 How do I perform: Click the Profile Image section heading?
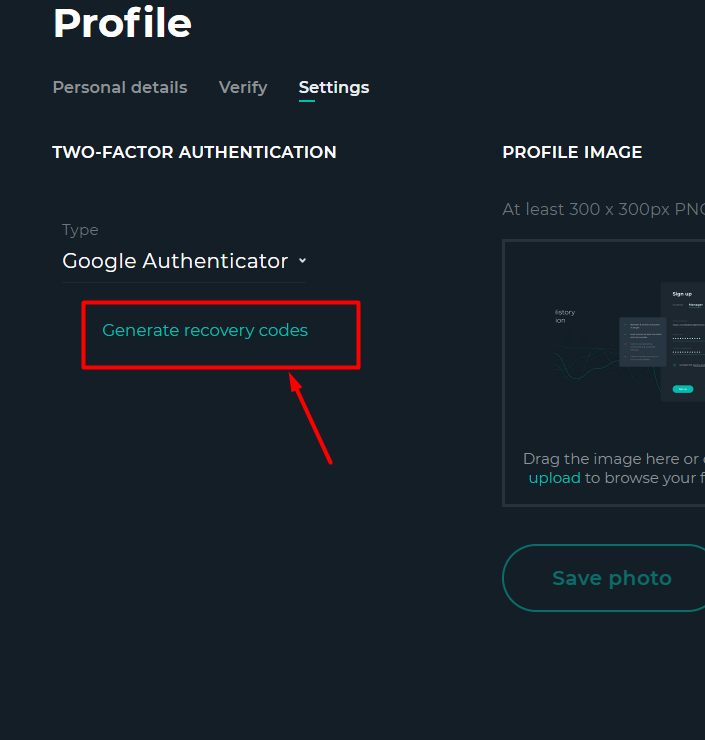coord(572,152)
